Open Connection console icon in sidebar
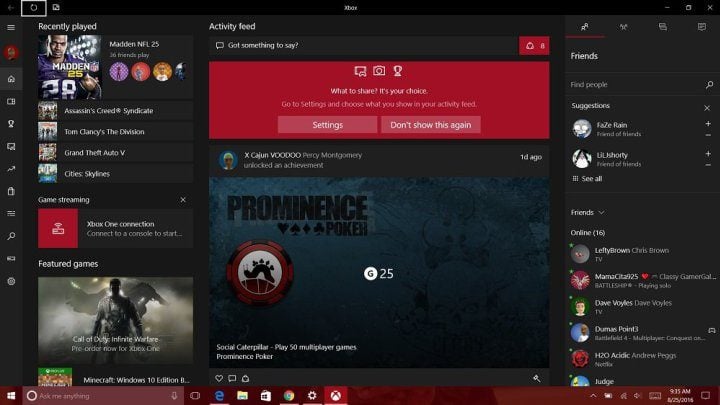 coord(11,259)
